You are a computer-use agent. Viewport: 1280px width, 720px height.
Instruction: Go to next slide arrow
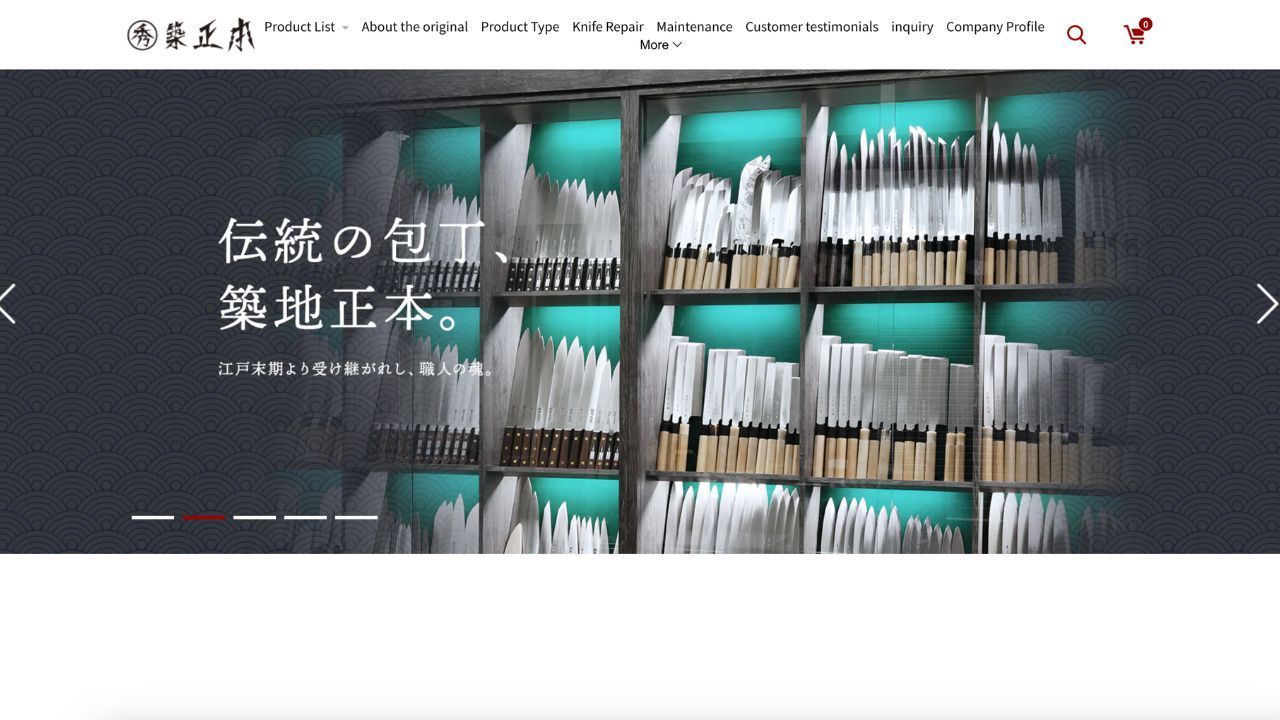click(1267, 304)
